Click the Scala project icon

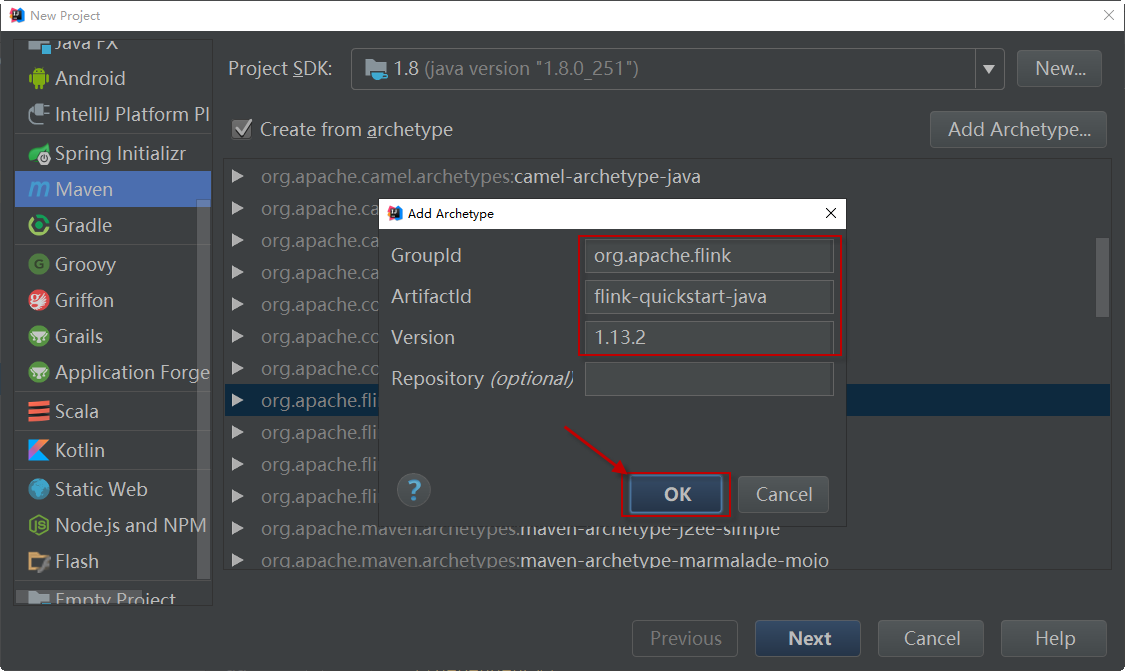39,411
